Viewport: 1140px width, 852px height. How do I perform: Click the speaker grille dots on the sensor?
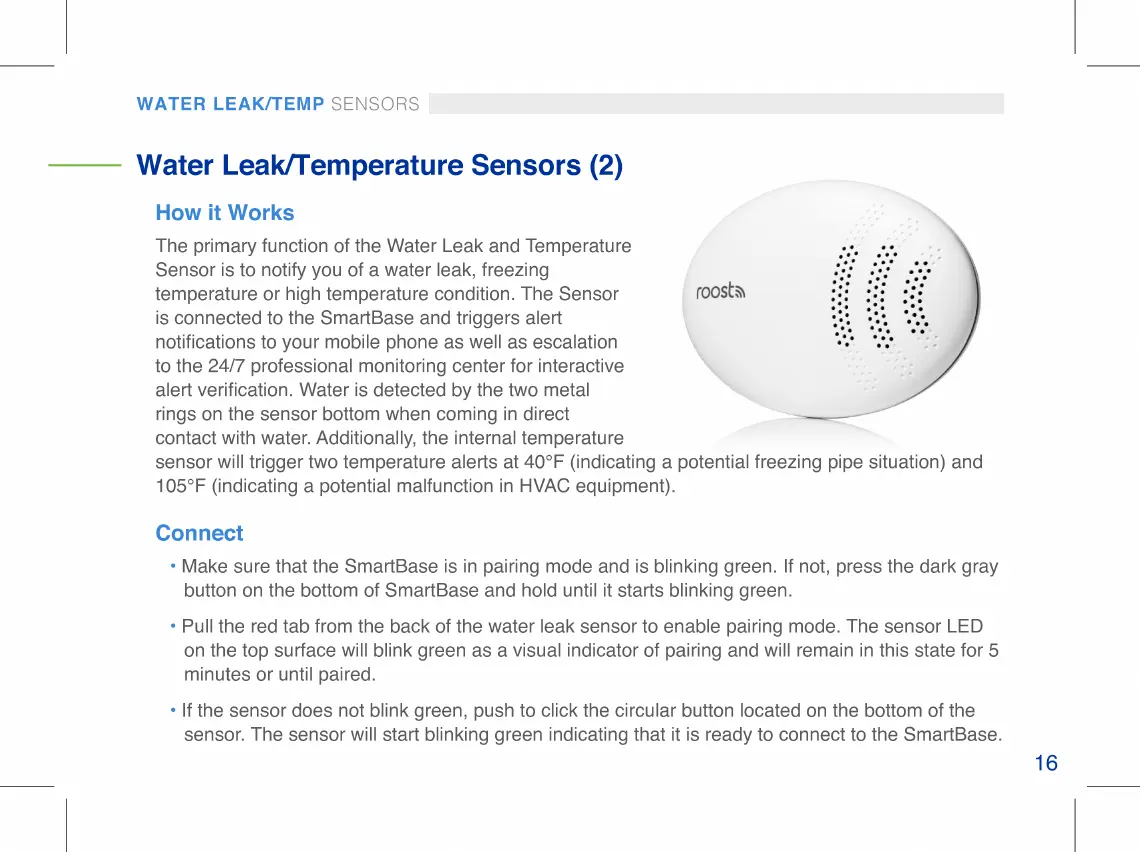pyautogui.click(x=881, y=296)
